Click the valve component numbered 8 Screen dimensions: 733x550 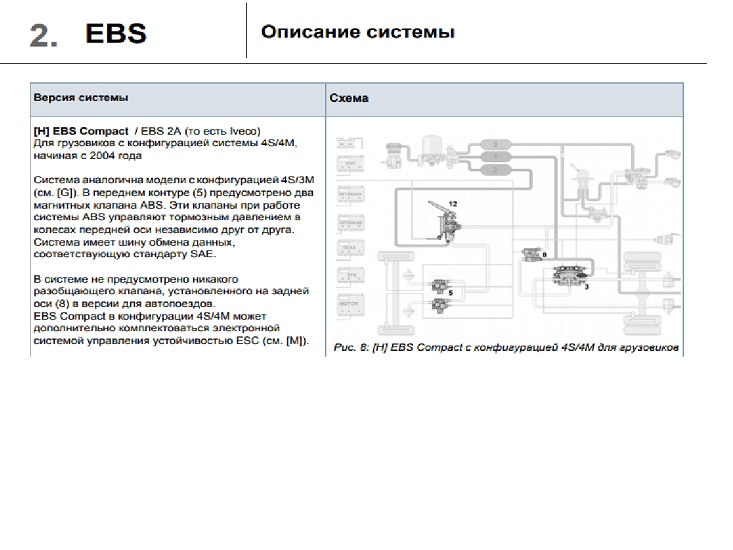click(532, 255)
